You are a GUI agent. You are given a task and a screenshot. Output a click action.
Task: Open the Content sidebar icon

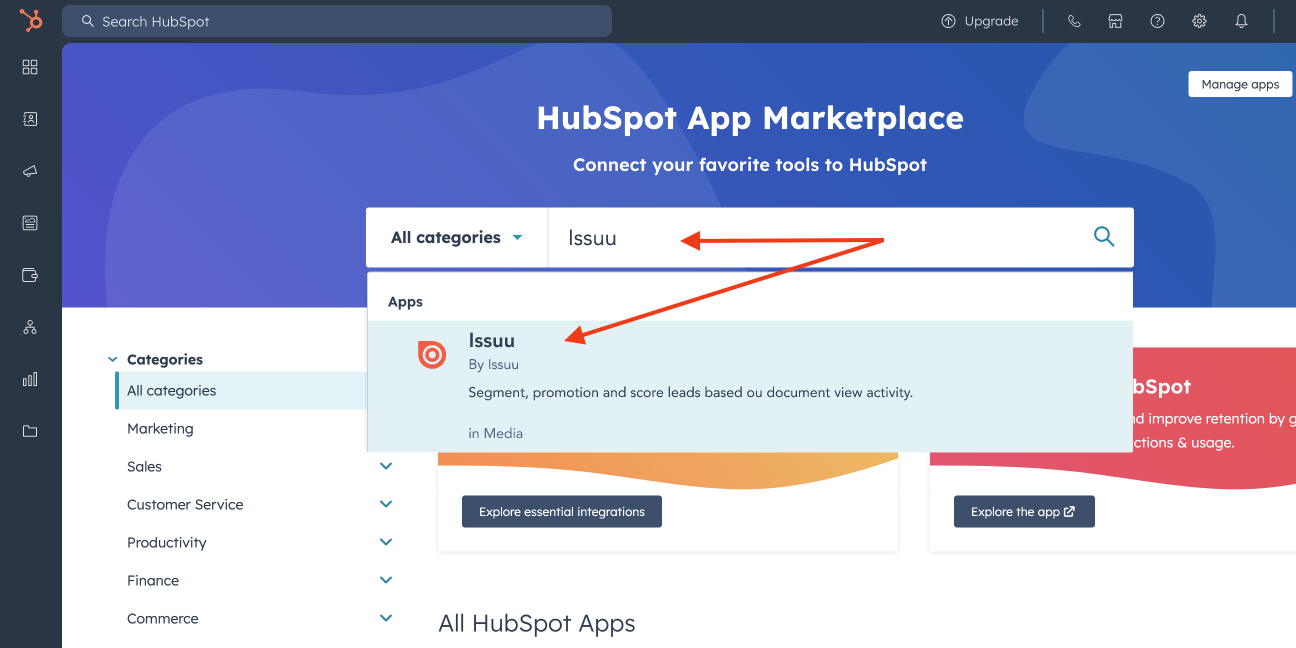coord(30,223)
